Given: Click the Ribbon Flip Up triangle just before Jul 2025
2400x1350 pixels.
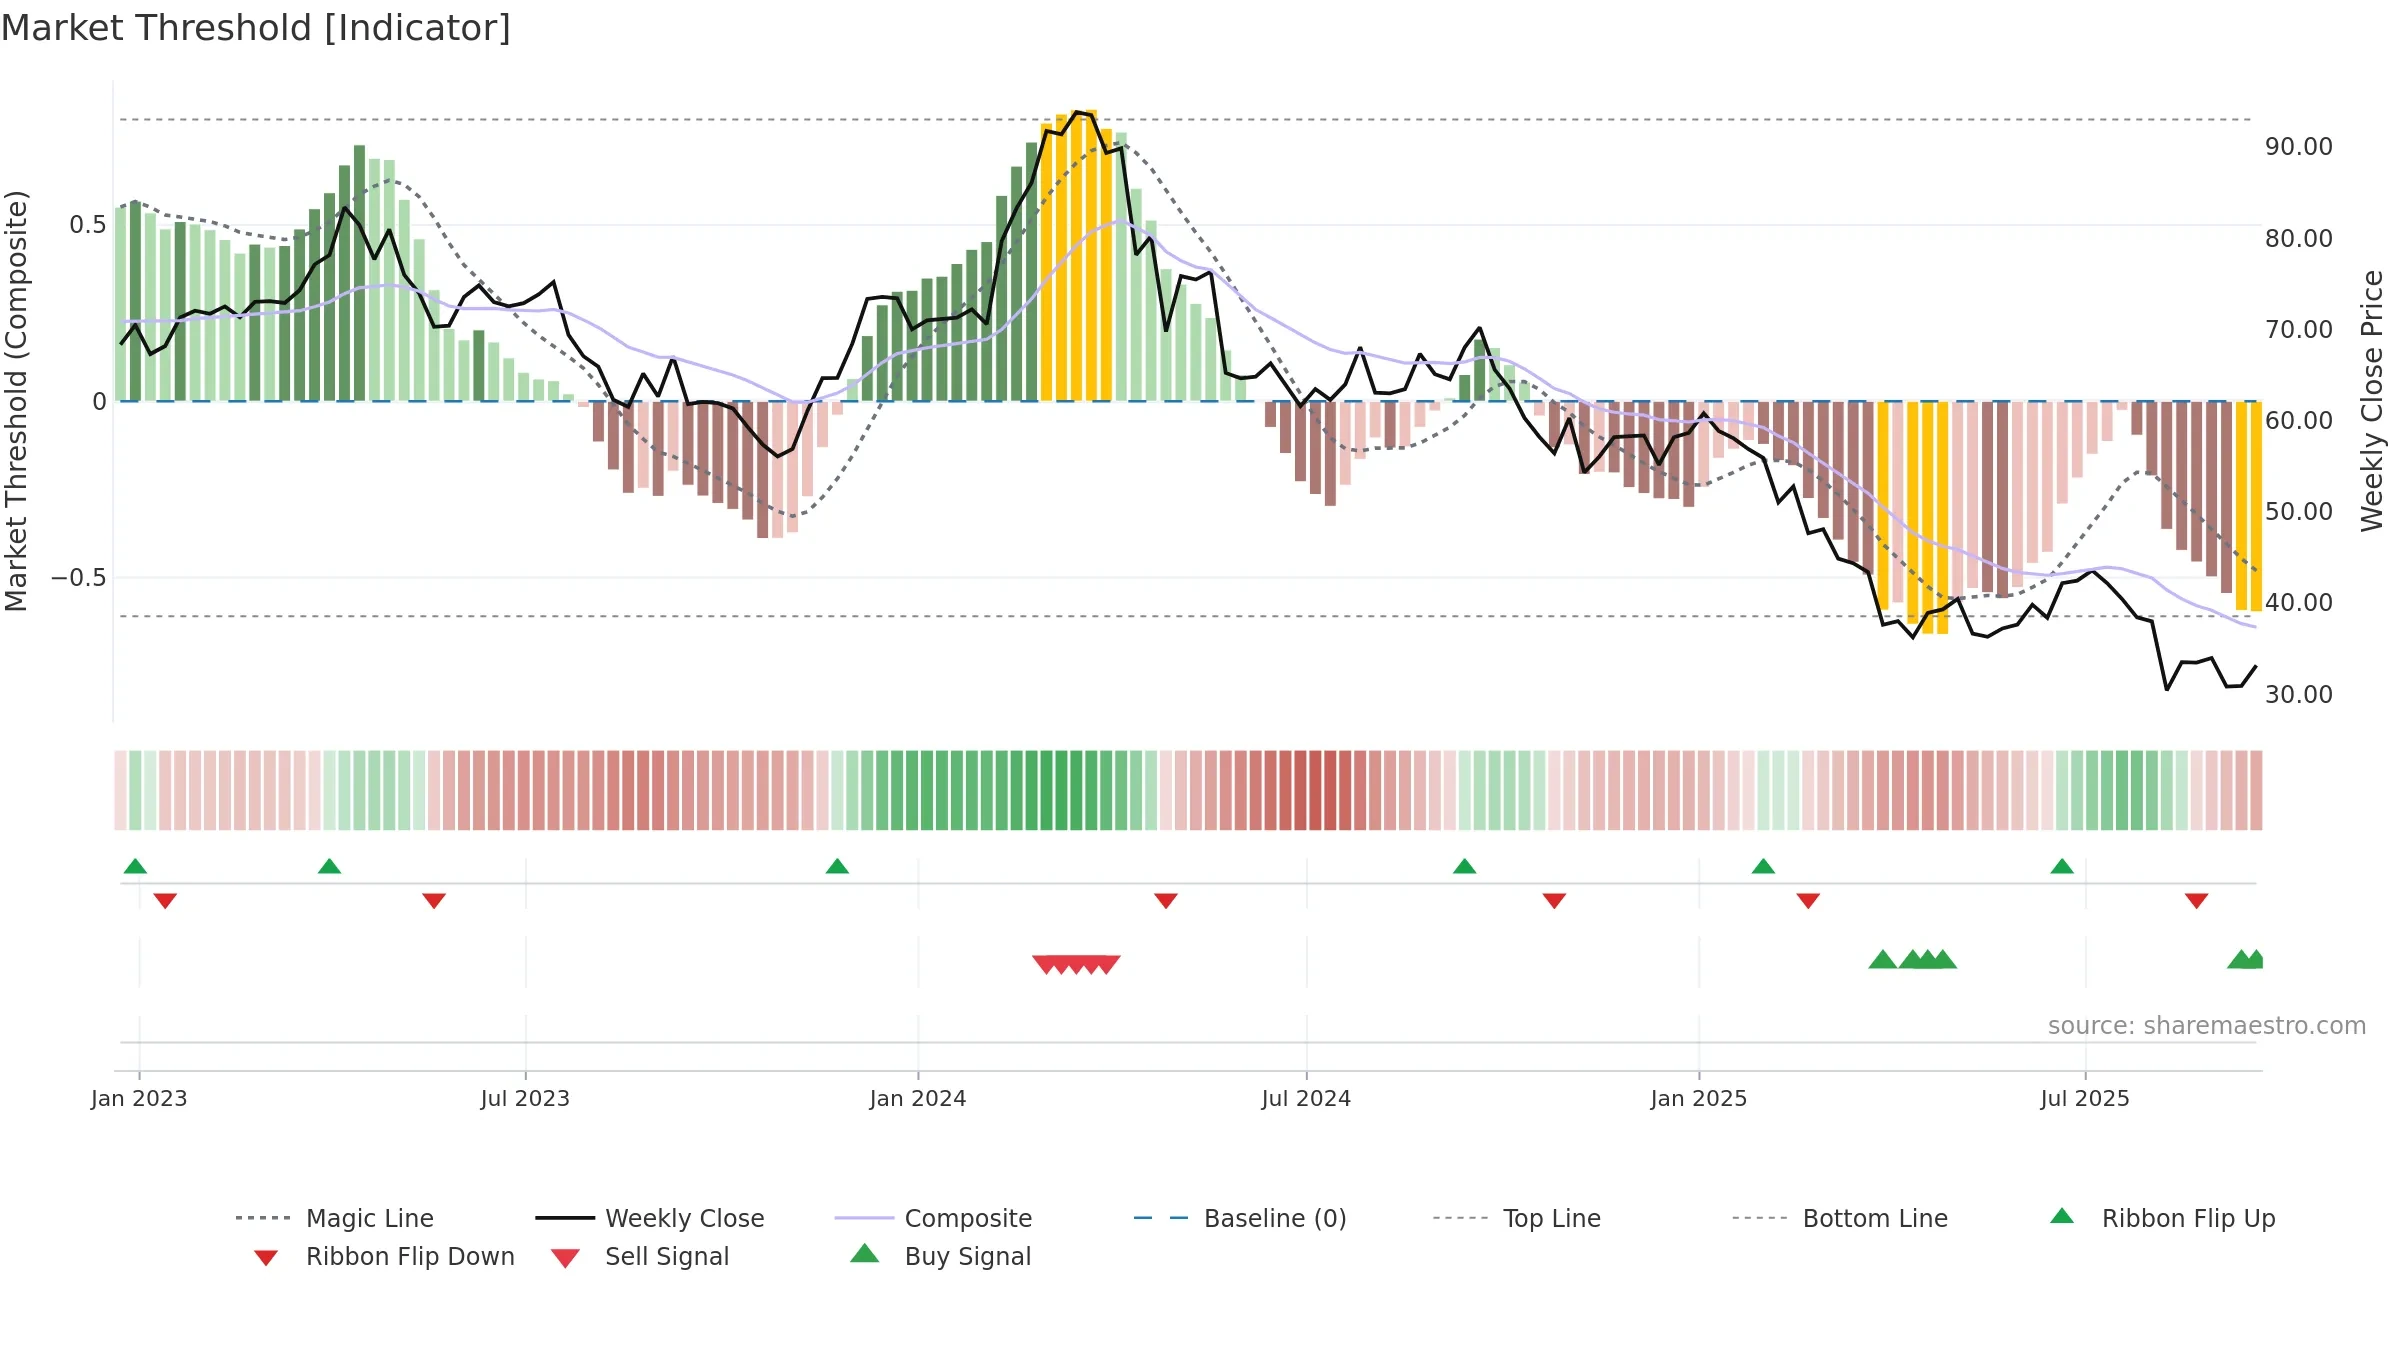Looking at the screenshot, I should 2062,866.
